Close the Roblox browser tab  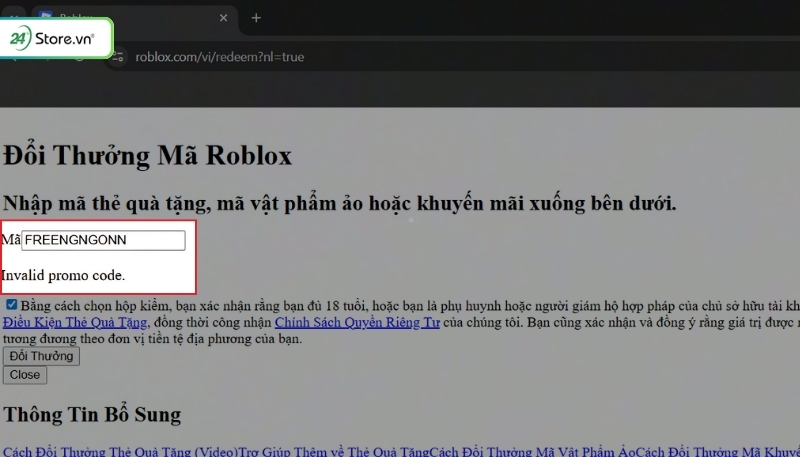(224, 18)
